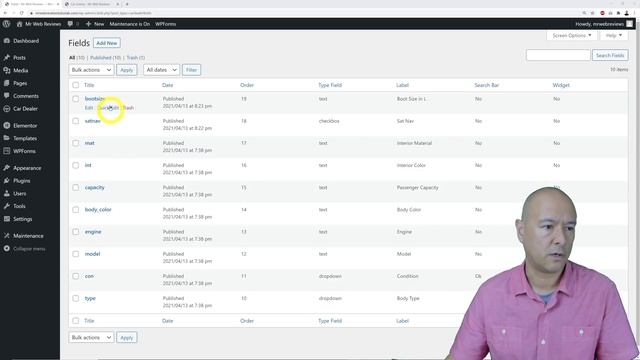Image resolution: width=640 pixels, height=360 pixels.
Task: Click the Collapse menu arrow icon
Action: (7, 249)
